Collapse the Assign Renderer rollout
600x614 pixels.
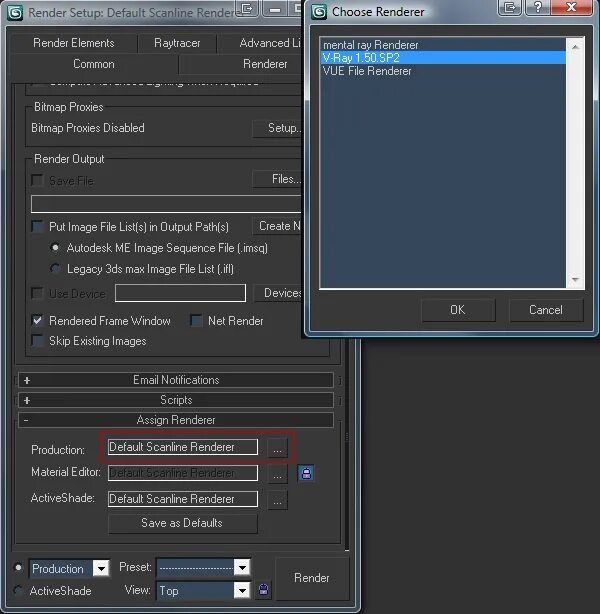click(x=176, y=420)
